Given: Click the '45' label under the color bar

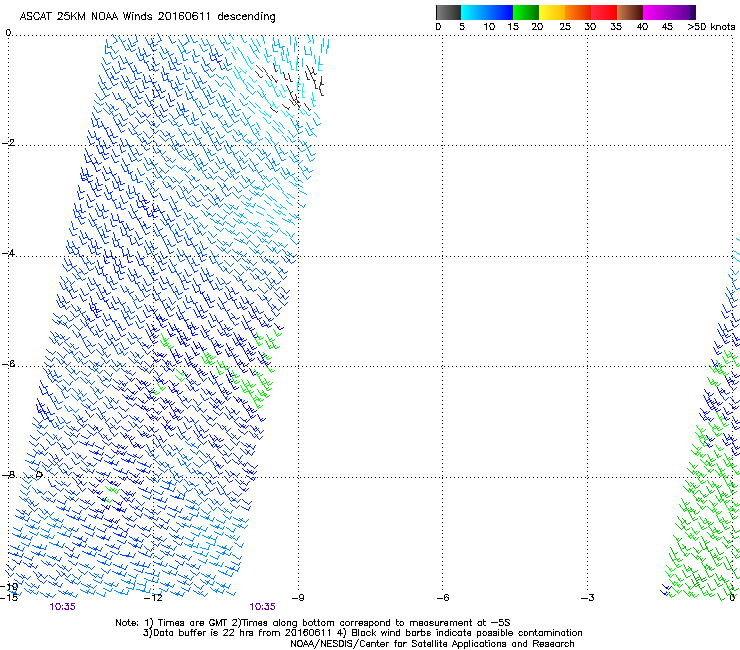Looking at the screenshot, I should 667,27.
